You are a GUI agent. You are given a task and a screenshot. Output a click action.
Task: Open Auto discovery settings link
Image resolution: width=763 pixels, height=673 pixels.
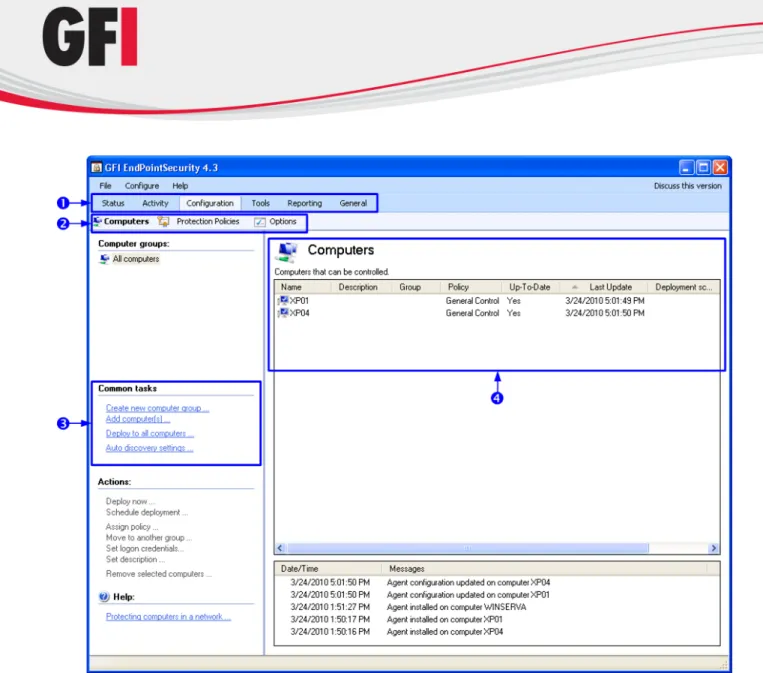pos(149,448)
